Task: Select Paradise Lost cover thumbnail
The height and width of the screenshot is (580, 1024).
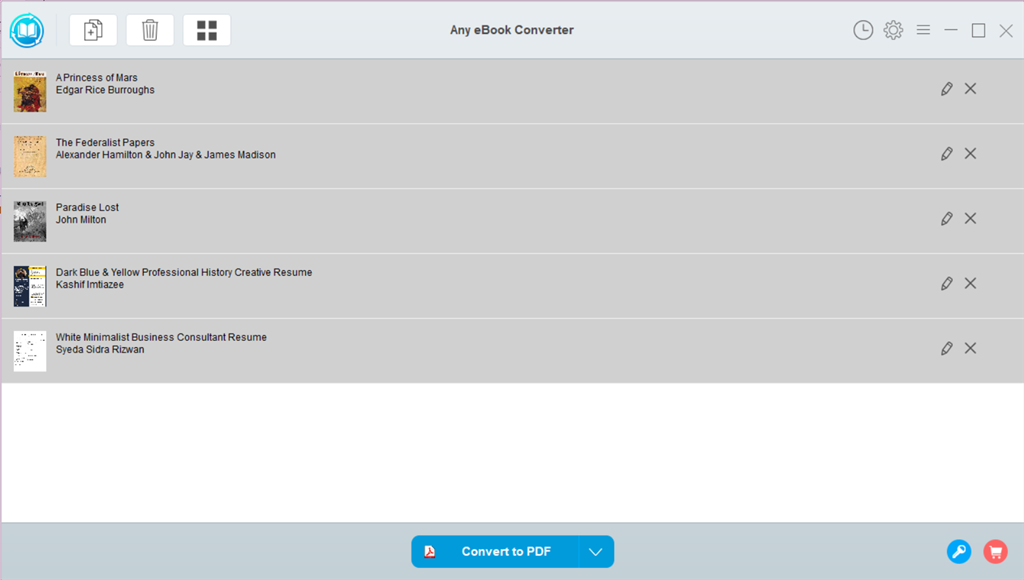Action: tap(30, 221)
